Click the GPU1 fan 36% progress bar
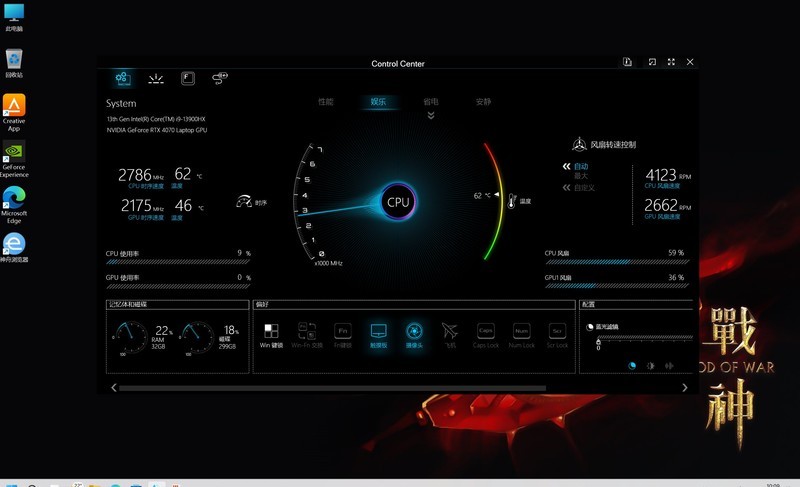Screen dimensions: 800x487 (x=617, y=286)
